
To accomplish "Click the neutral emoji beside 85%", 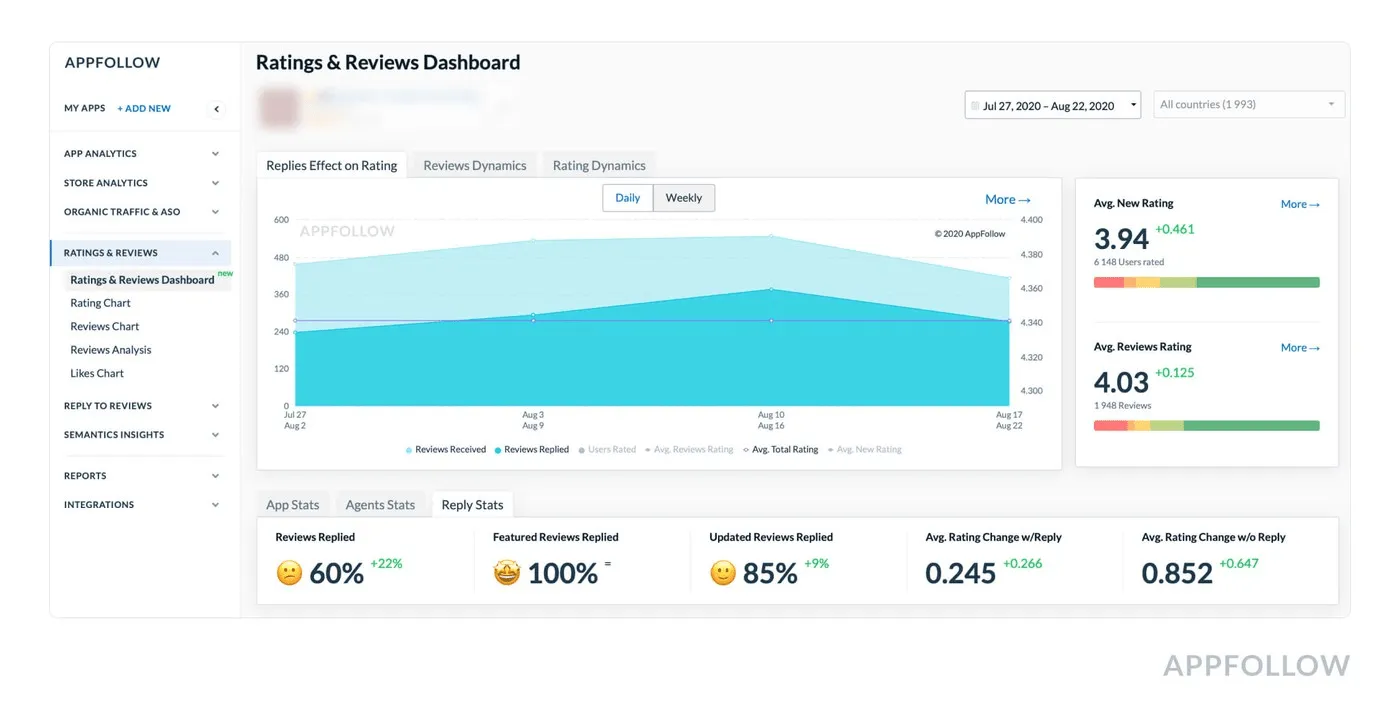I will click(x=723, y=573).
